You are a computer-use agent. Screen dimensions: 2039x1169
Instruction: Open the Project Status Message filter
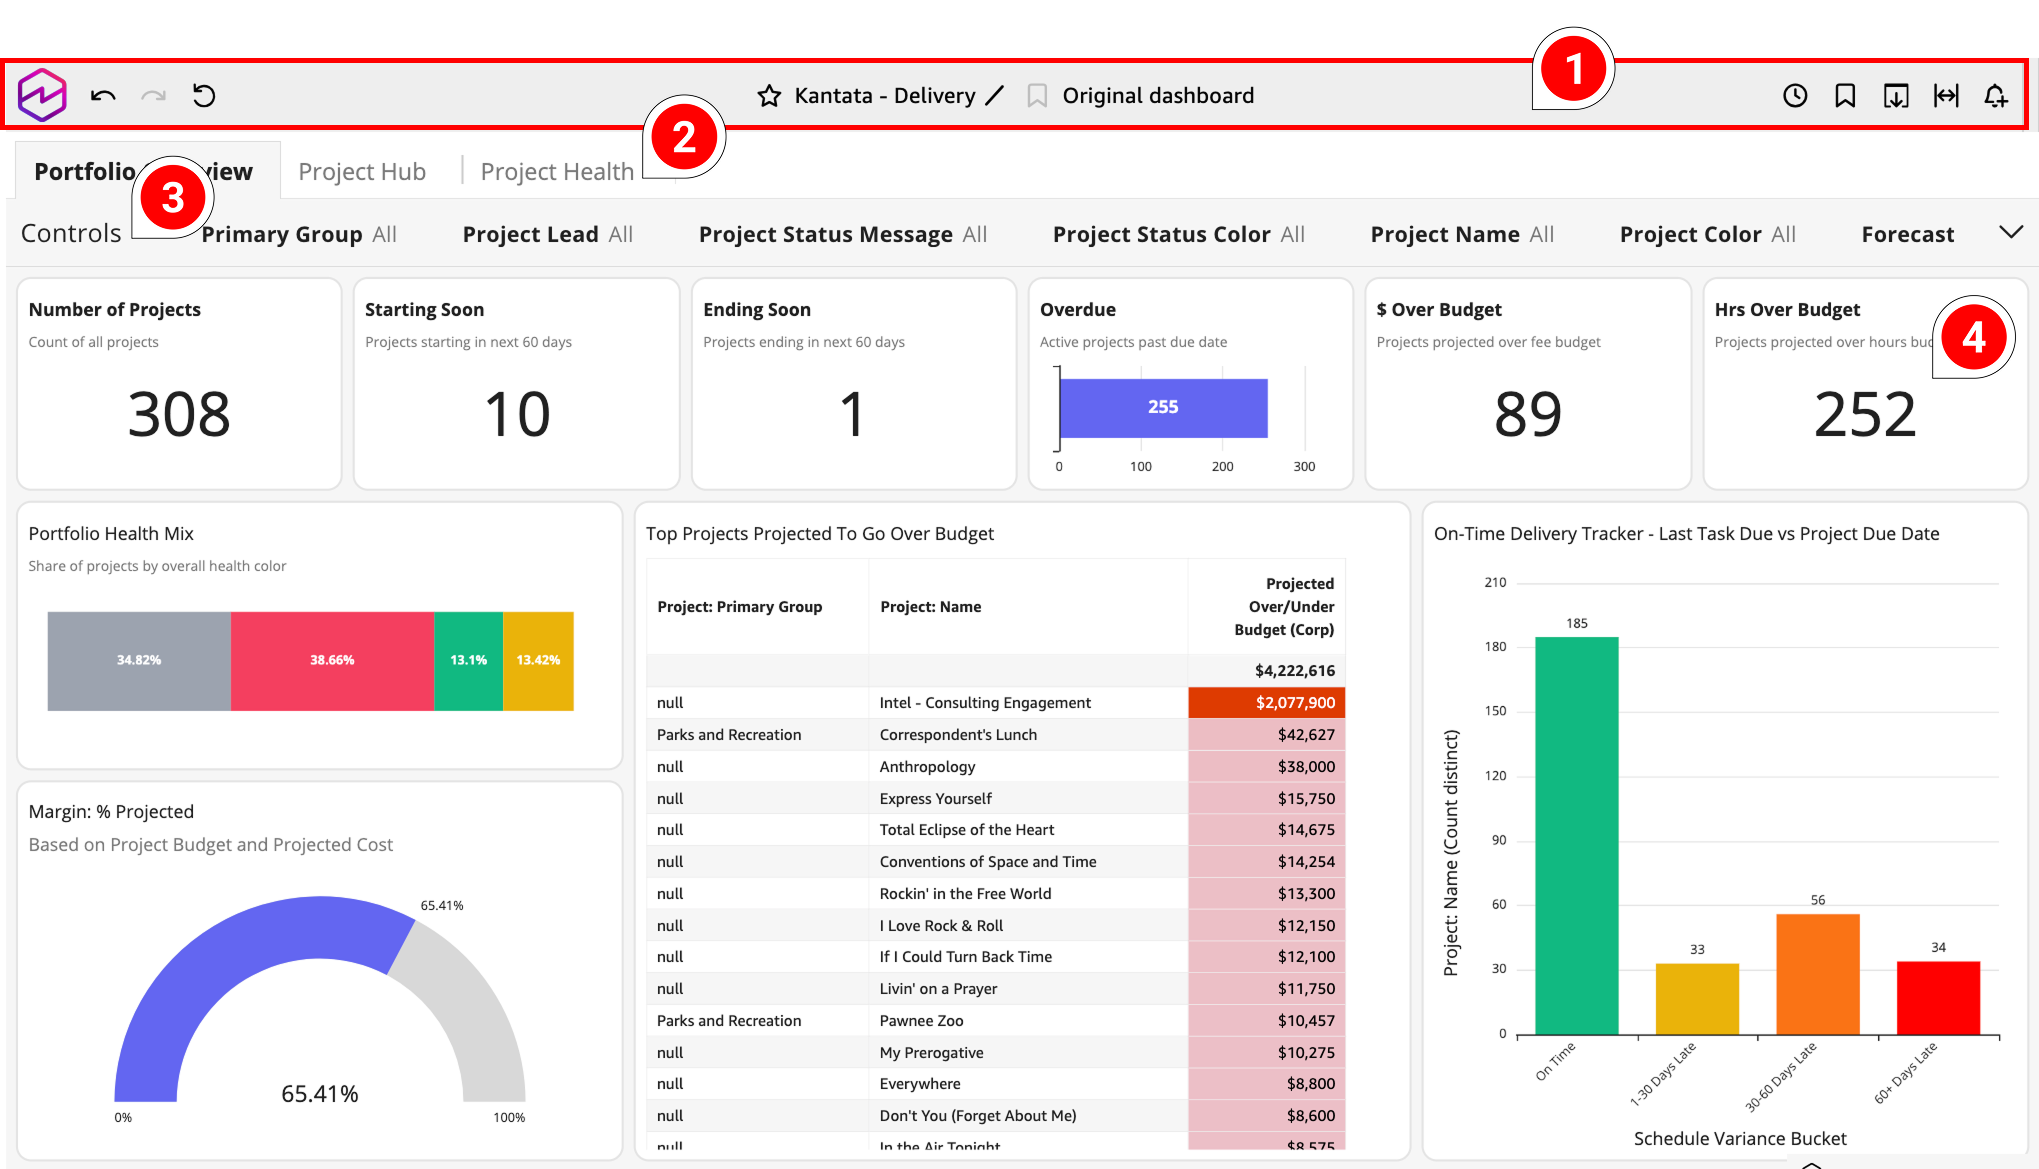pyautogui.click(x=843, y=234)
